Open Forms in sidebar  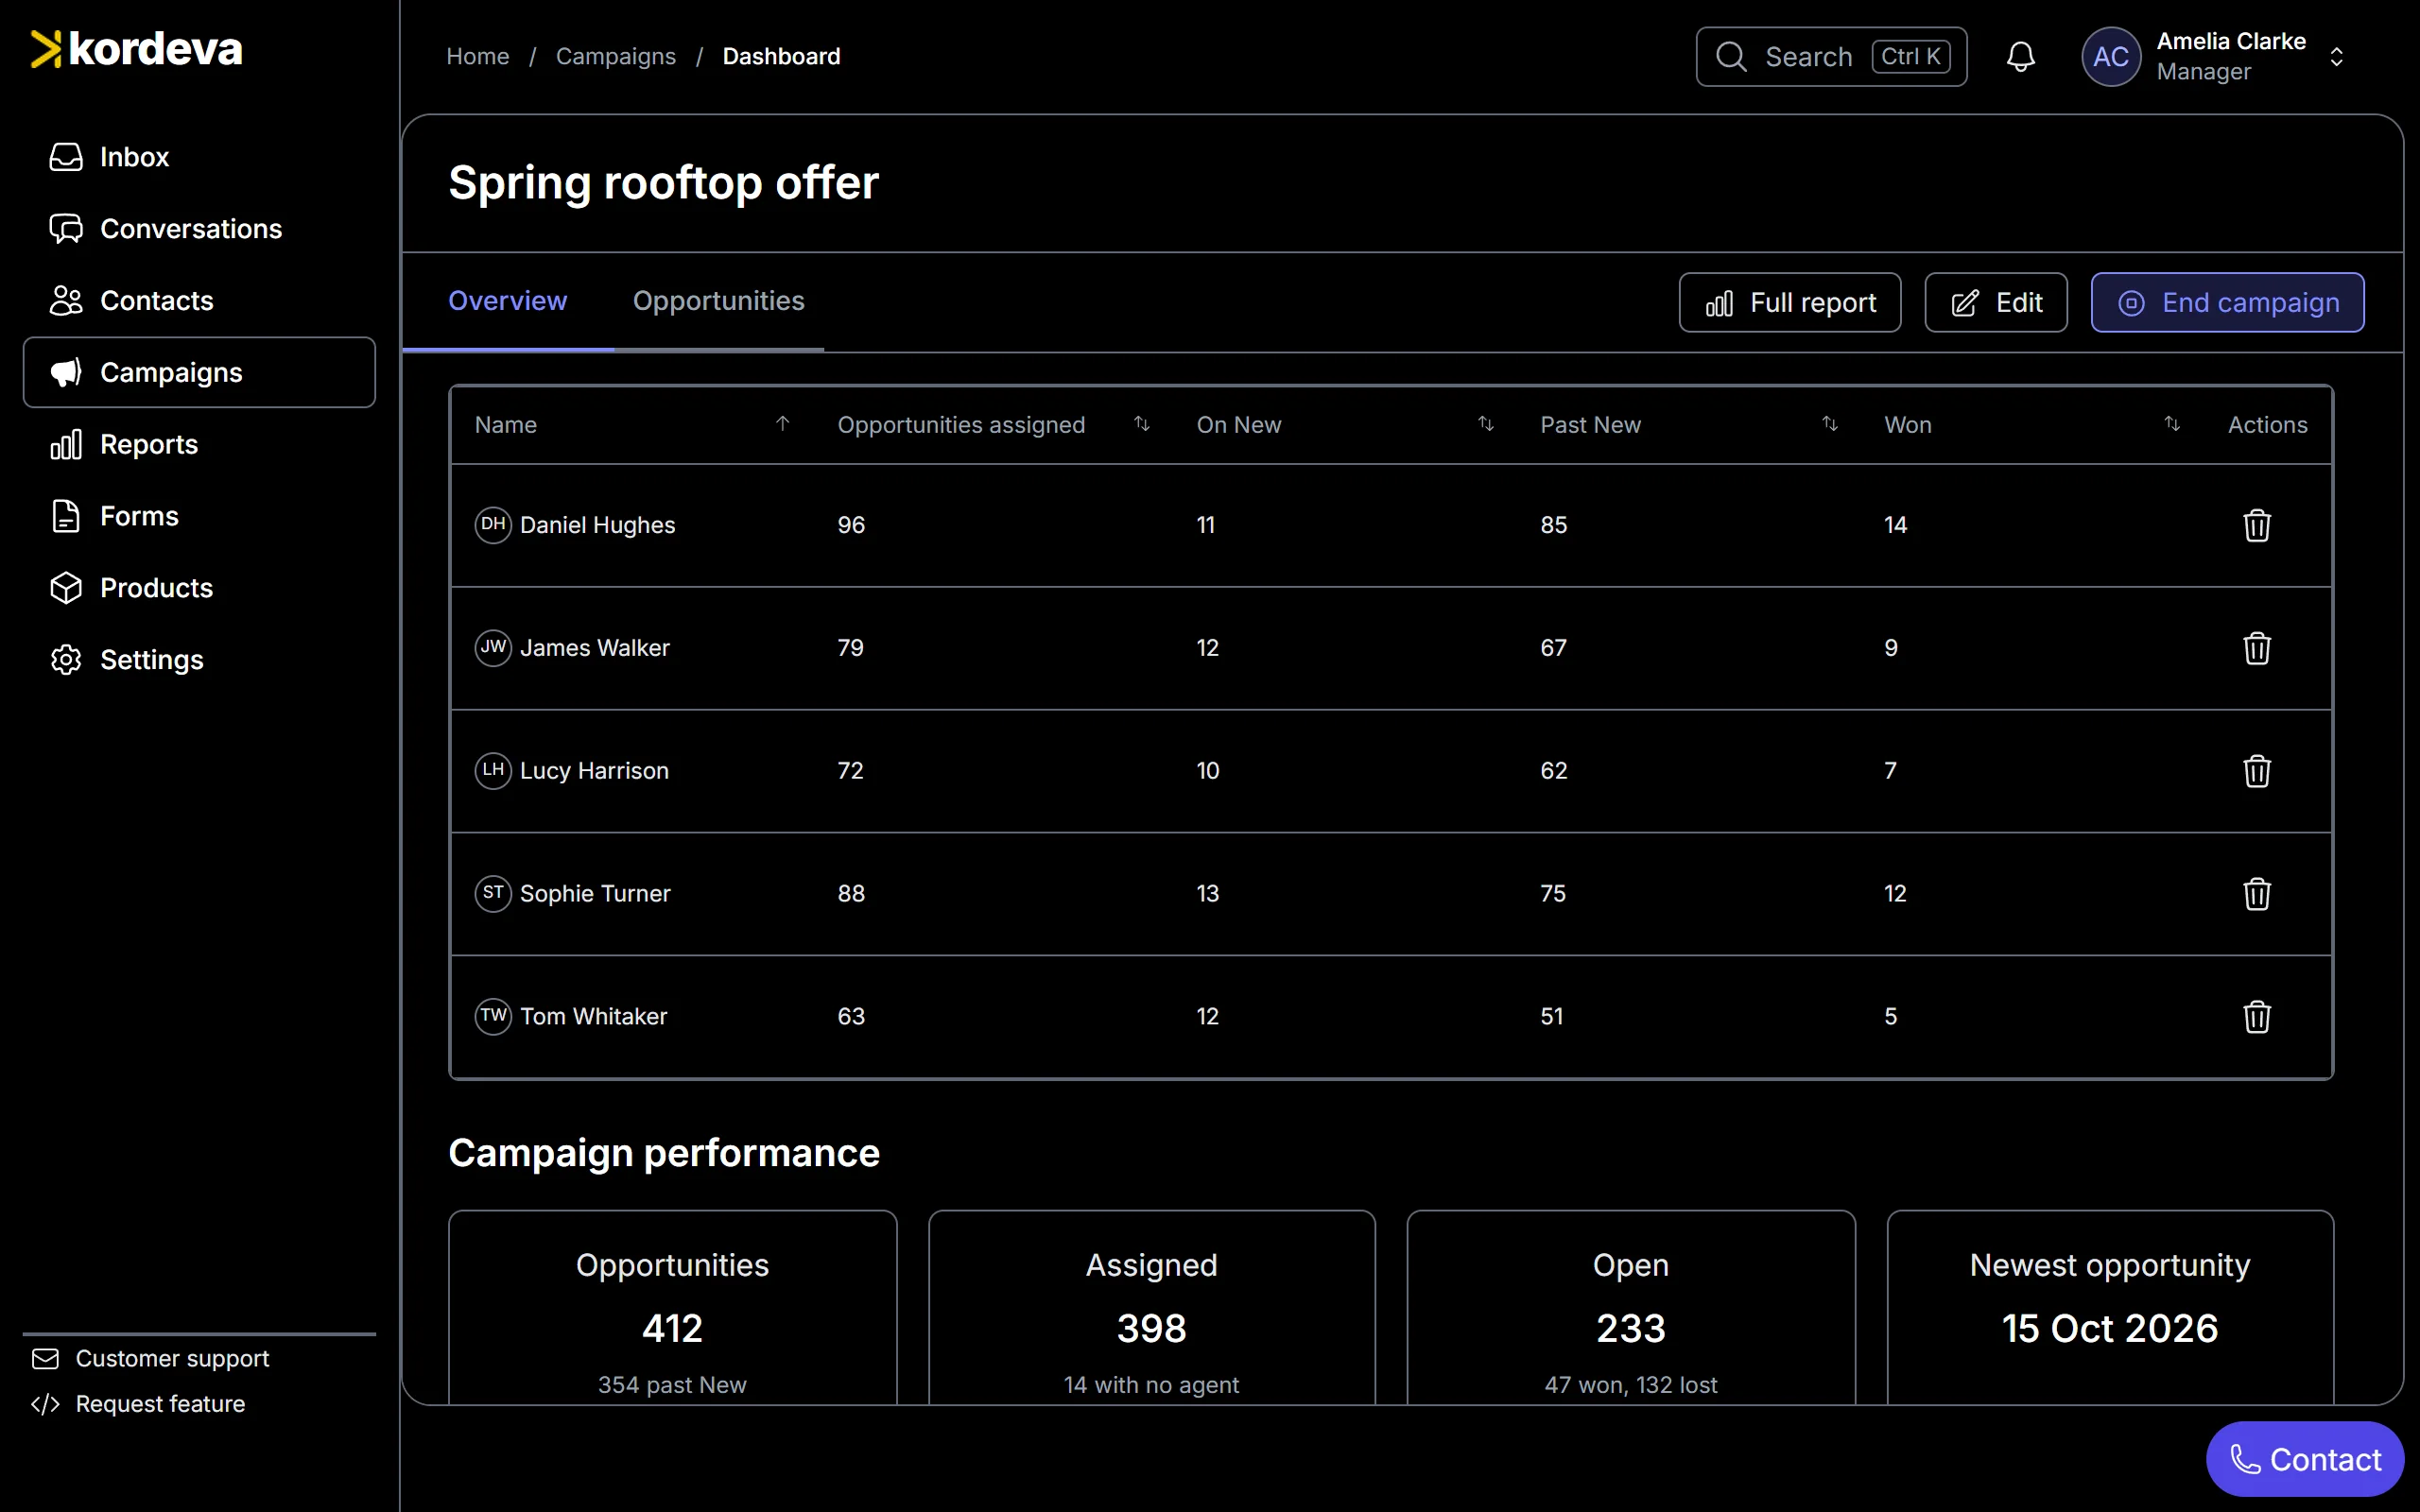199,516
